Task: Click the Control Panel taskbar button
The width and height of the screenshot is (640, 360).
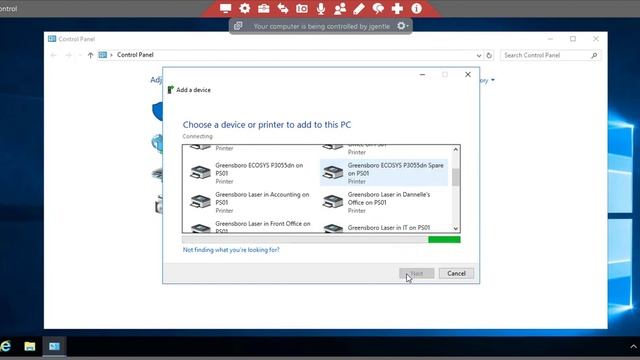Action: (x=54, y=346)
